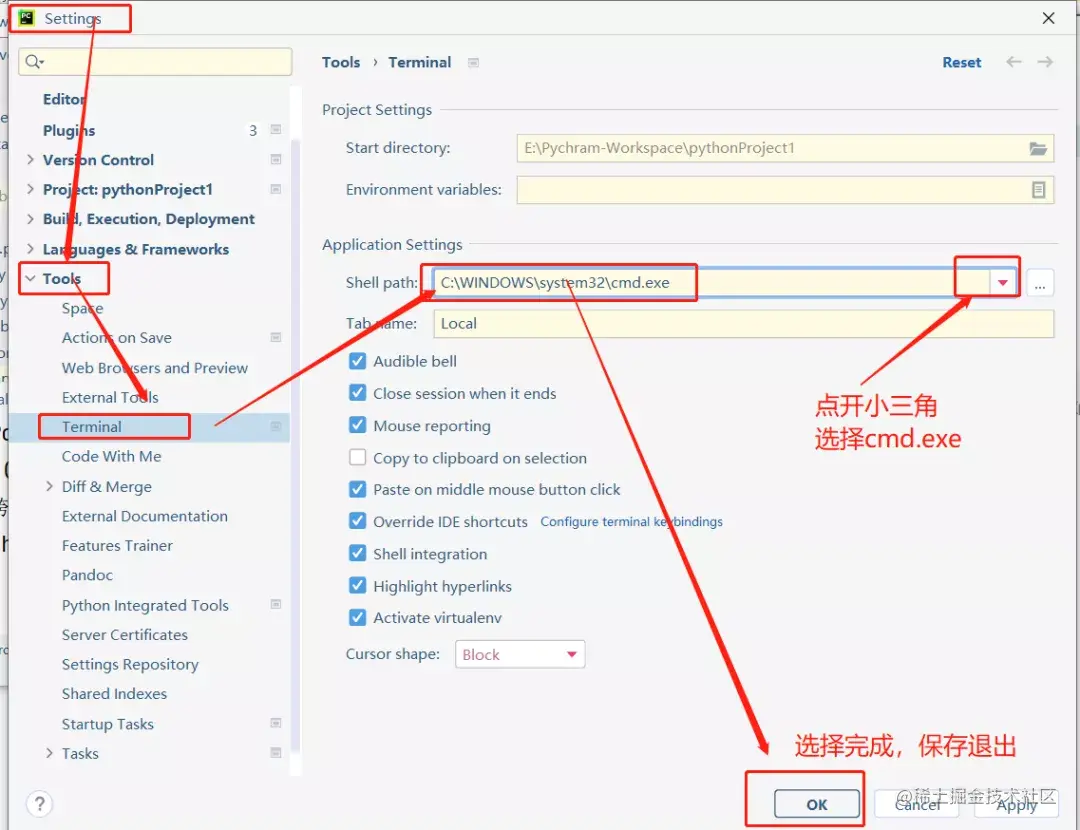1080x830 pixels.
Task: Enable Copy to clipboard on selection
Action: [x=357, y=457]
